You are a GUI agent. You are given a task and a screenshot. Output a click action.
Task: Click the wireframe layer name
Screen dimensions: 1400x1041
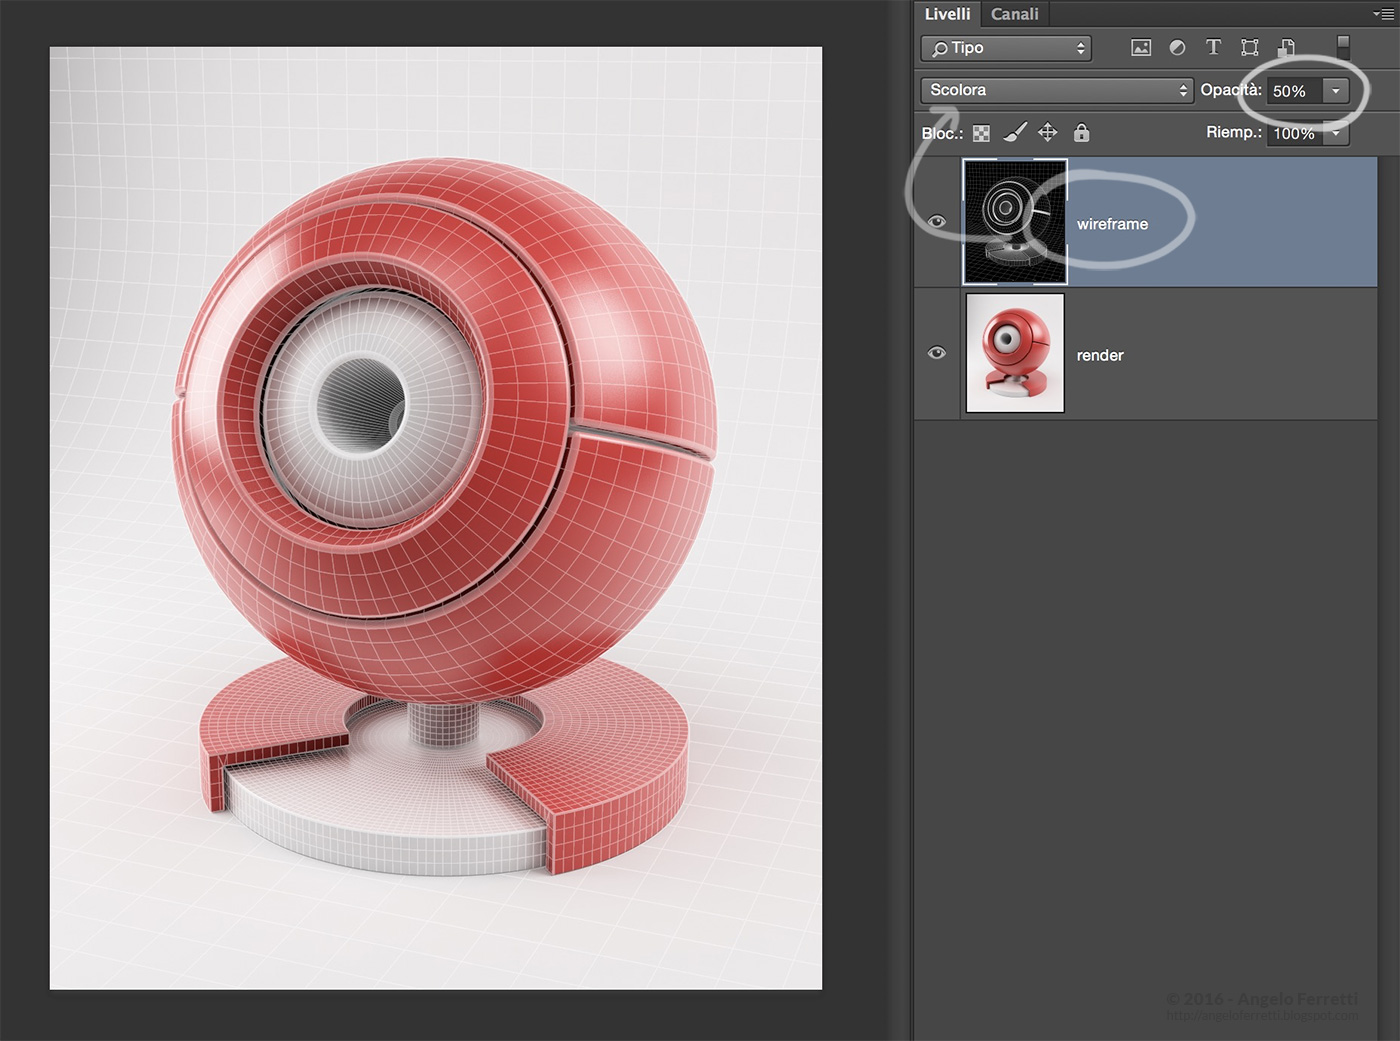pyautogui.click(x=1112, y=224)
